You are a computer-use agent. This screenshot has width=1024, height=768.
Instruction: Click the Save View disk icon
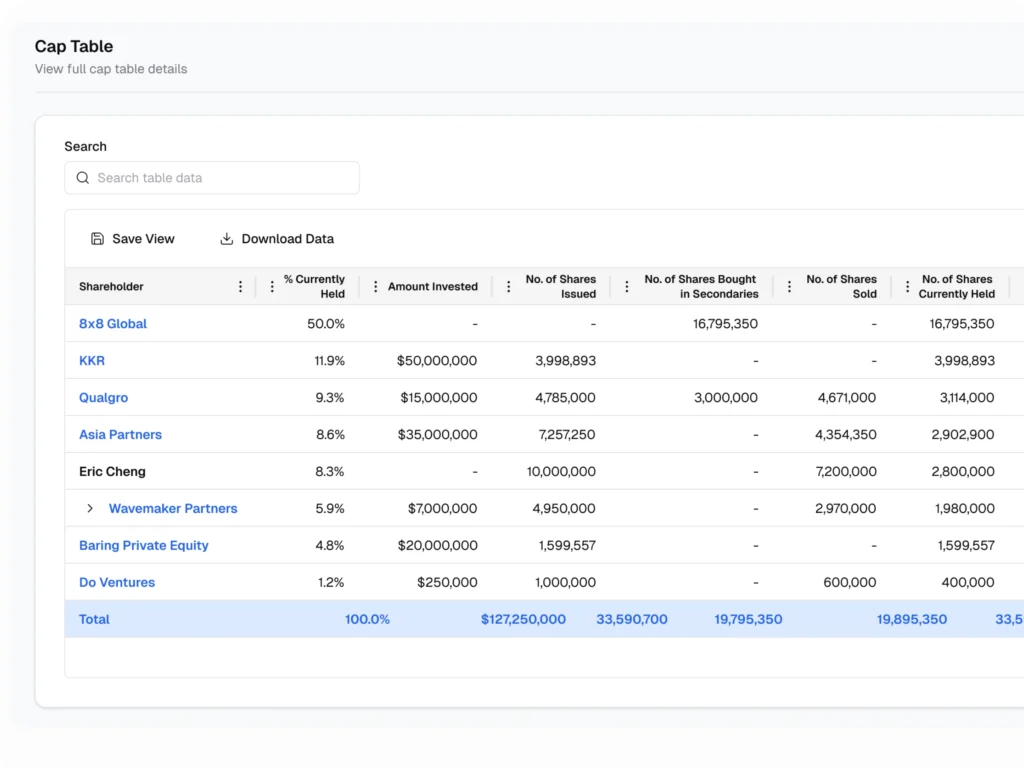(97, 239)
